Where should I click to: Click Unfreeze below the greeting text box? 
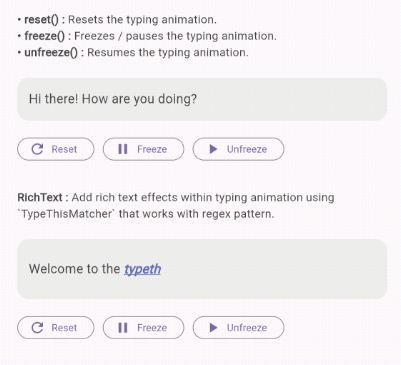pos(238,149)
